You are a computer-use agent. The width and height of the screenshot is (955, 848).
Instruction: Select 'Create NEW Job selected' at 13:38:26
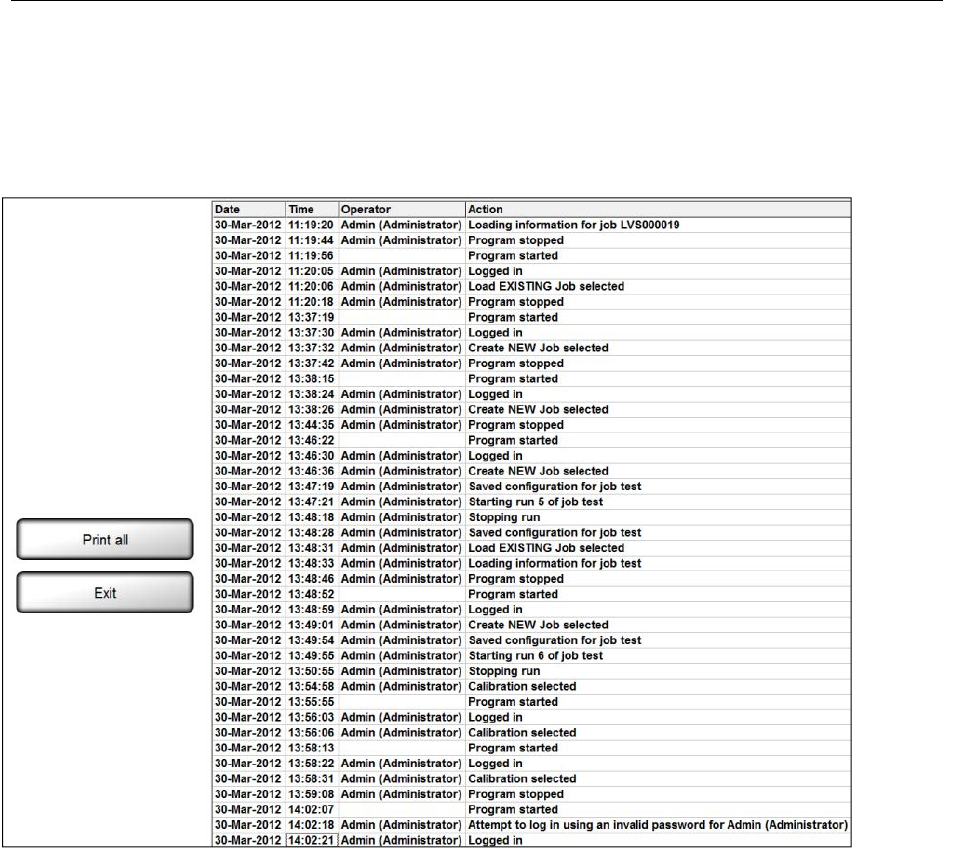click(538, 409)
